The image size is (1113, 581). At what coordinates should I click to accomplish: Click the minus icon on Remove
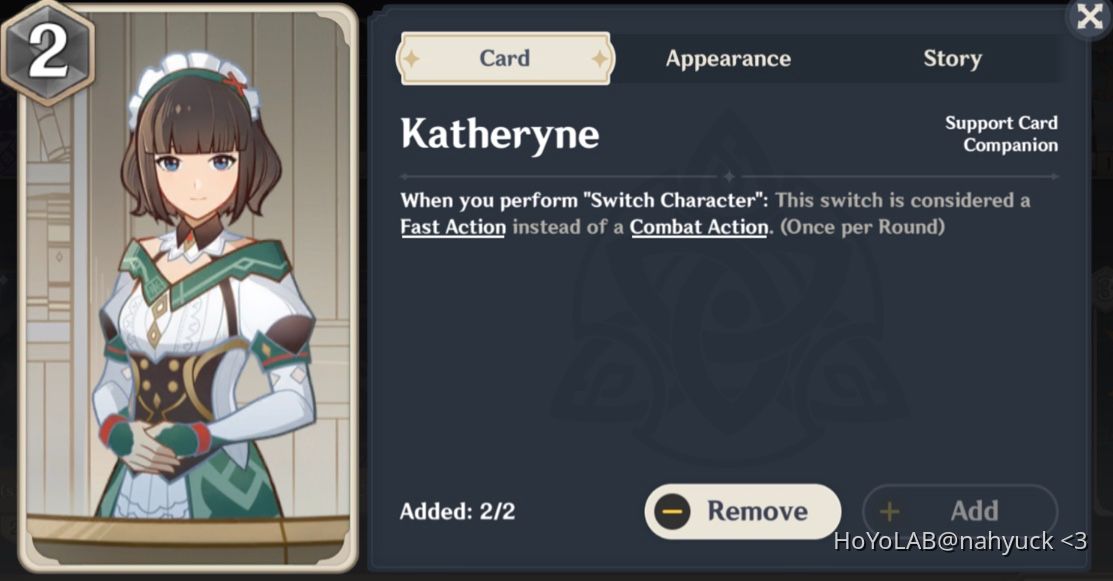[671, 511]
